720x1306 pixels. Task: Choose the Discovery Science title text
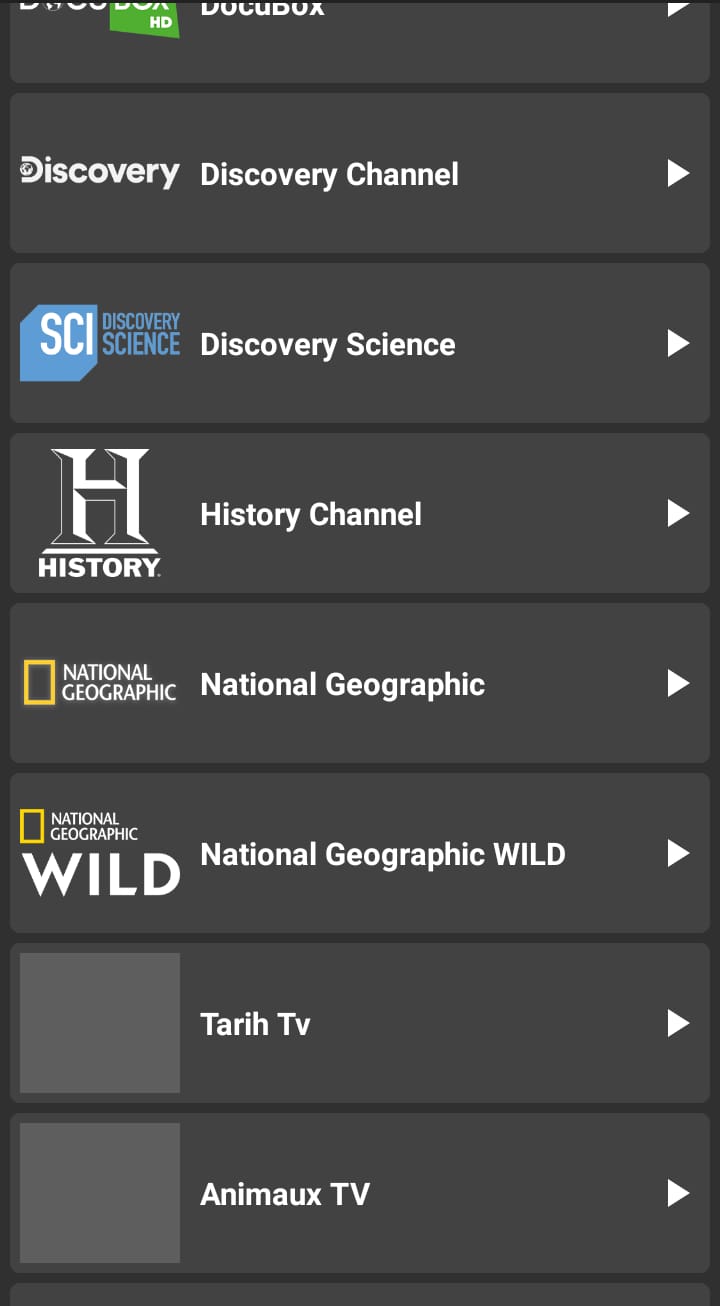pyautogui.click(x=328, y=344)
